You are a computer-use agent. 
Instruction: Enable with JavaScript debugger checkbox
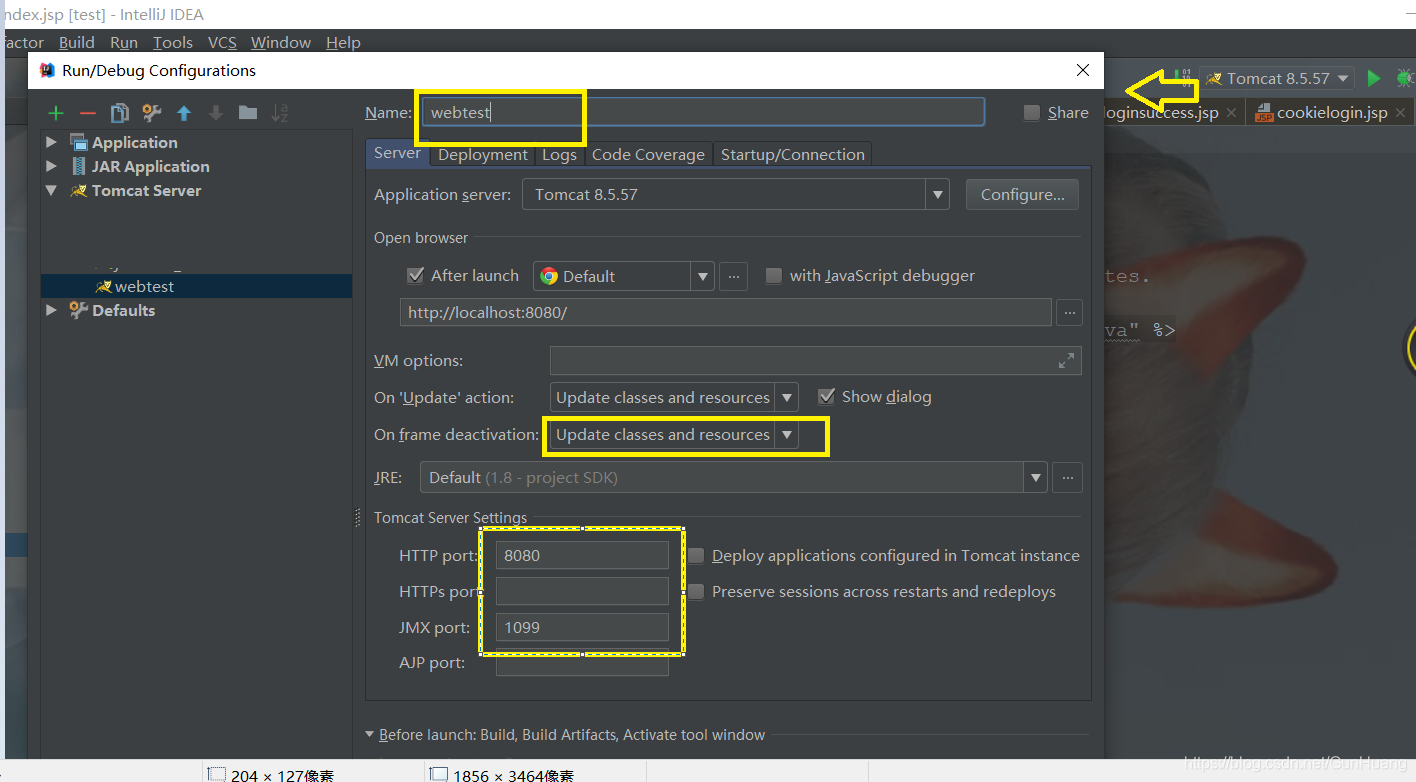[774, 276]
